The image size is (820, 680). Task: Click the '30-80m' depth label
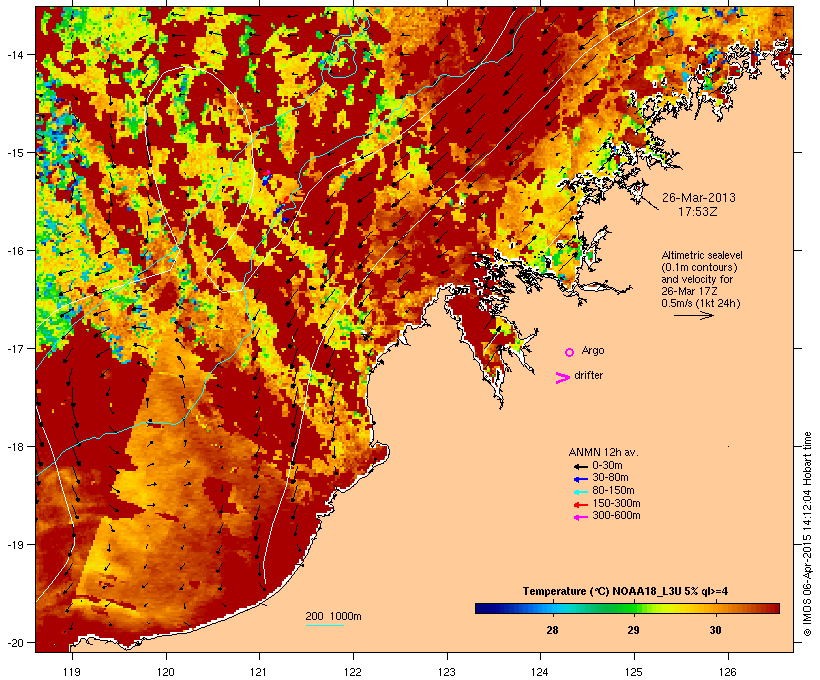[x=610, y=478]
